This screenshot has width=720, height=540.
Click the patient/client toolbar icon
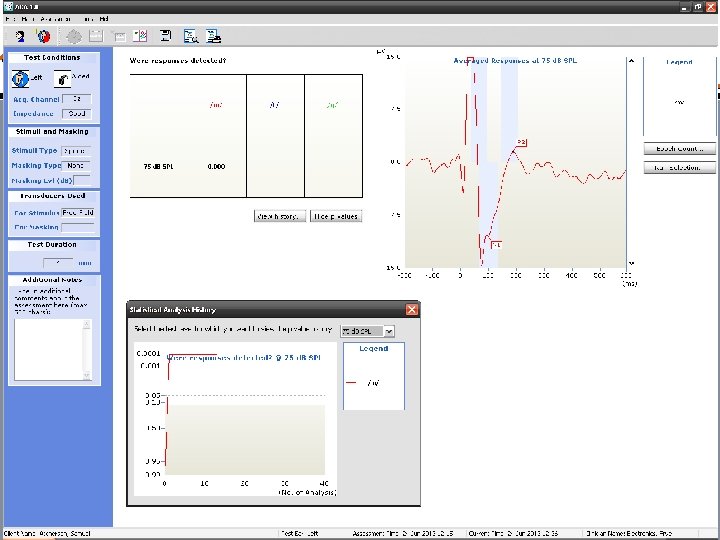(20, 36)
